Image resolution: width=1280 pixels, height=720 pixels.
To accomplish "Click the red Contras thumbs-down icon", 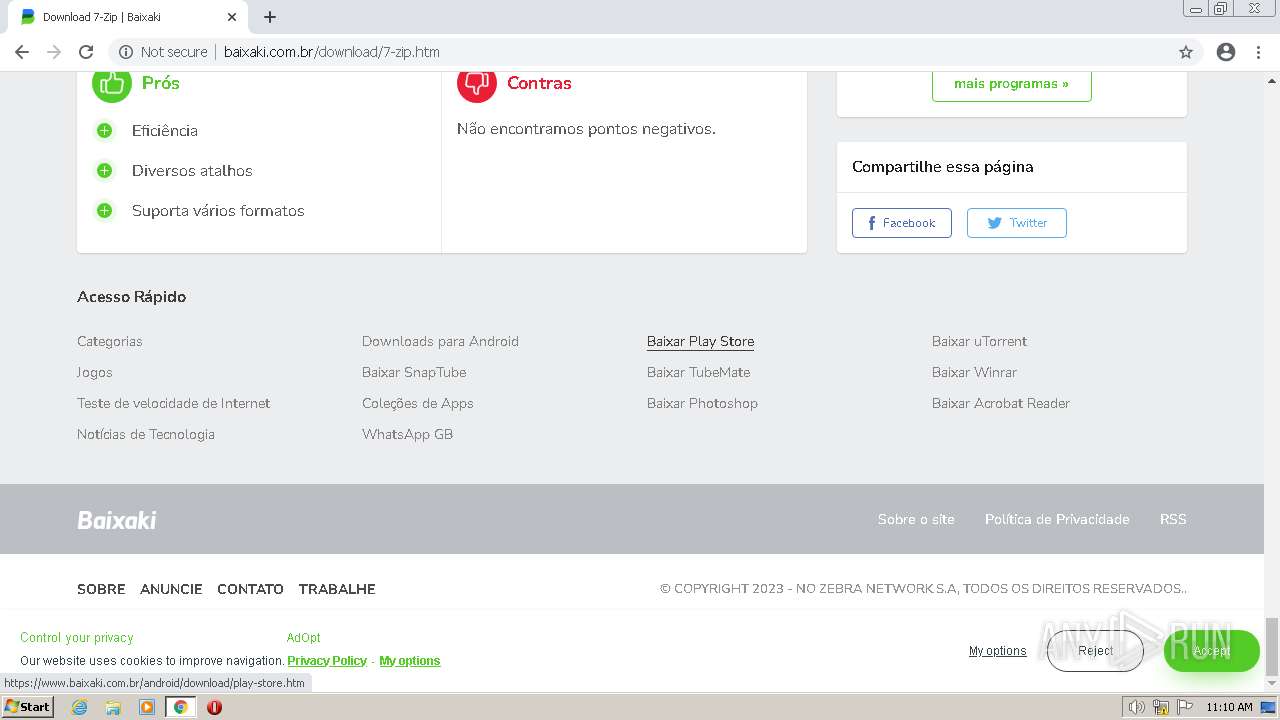I will (x=477, y=83).
